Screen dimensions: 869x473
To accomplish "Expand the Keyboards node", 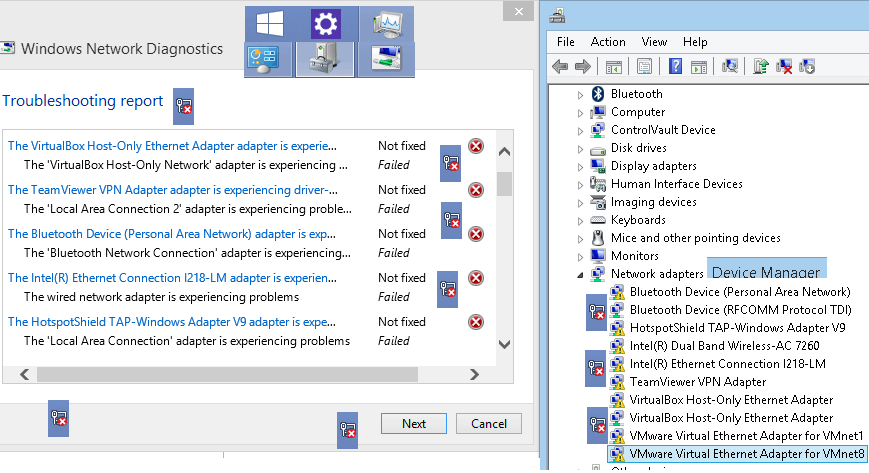I will click(x=580, y=221).
